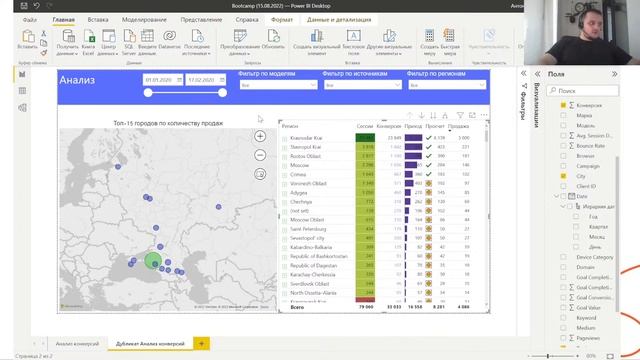This screenshot has height=360, width=640.
Task: Switch to the Справка ribbon tab
Action: pos(247,20)
